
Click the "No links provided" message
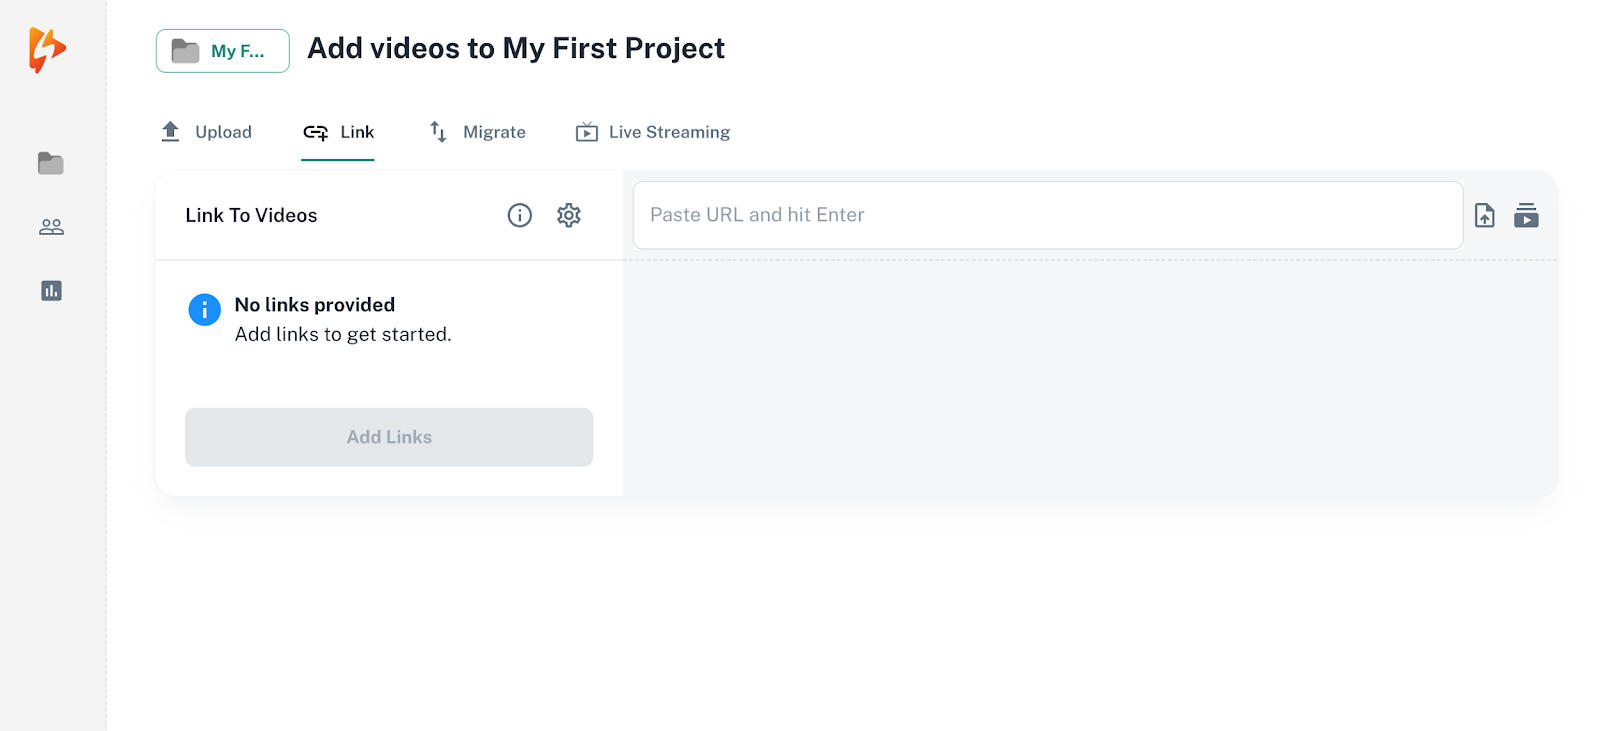click(315, 305)
